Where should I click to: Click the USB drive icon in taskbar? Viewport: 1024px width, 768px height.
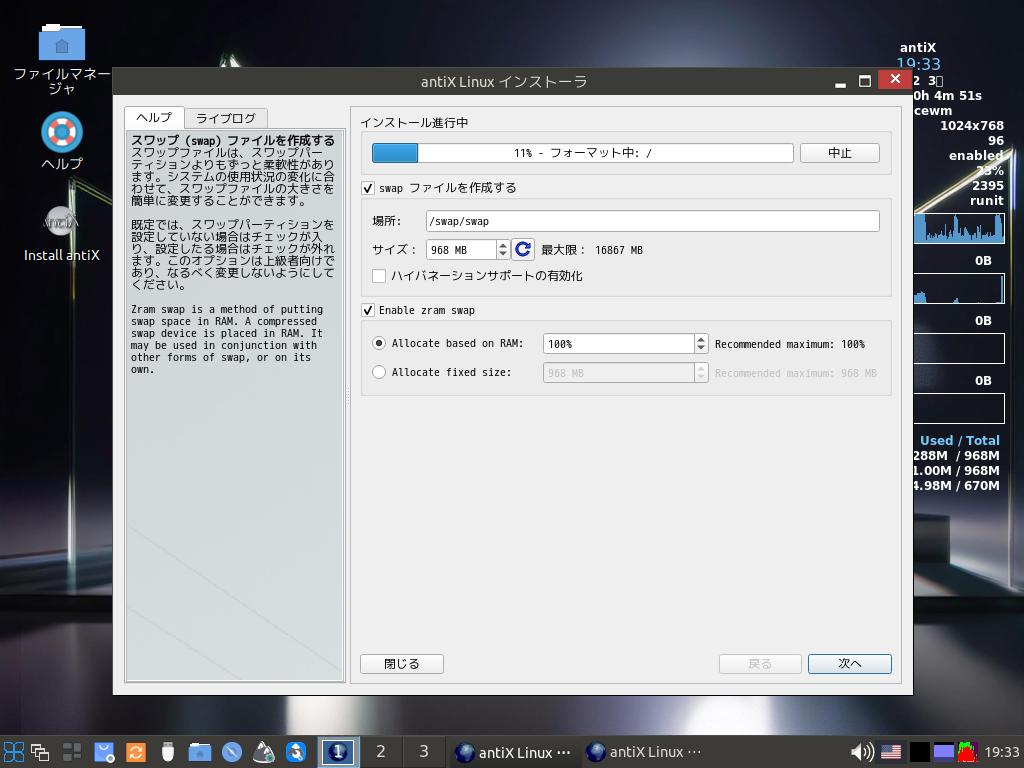168,752
